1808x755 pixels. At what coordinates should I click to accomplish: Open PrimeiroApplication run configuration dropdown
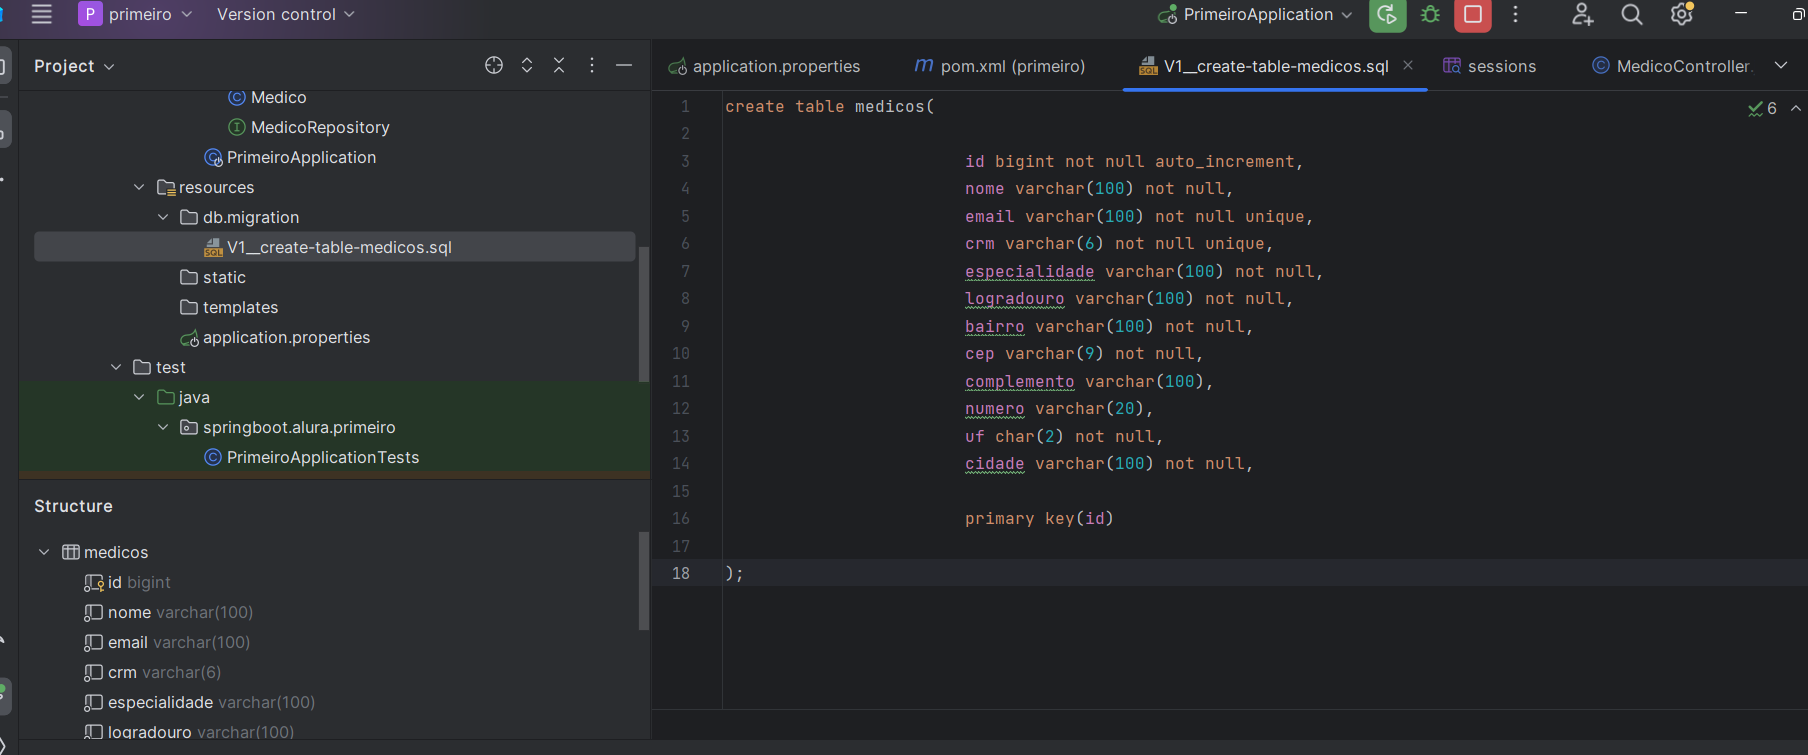(x=1255, y=14)
